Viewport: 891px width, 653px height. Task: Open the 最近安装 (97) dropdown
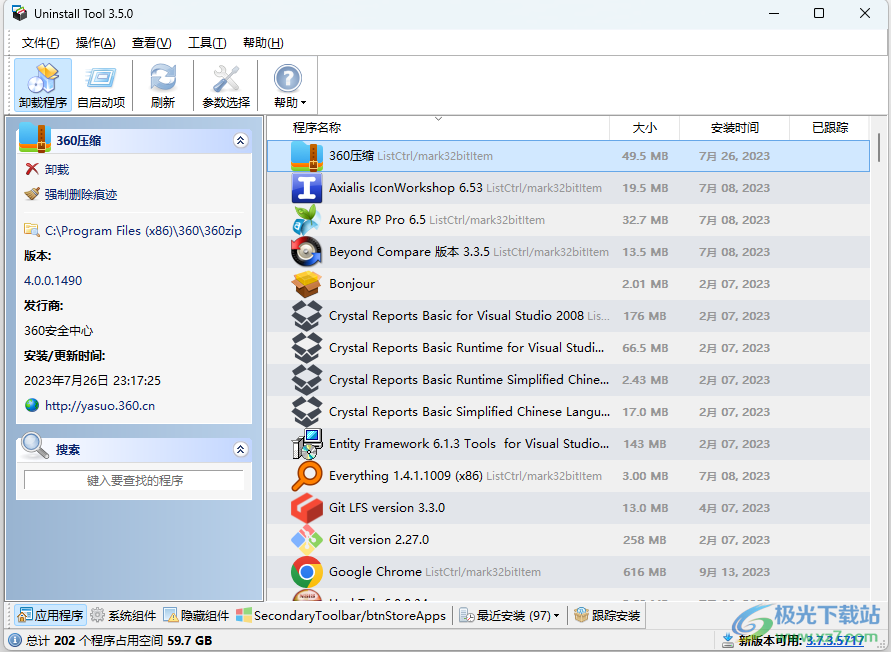pyautogui.click(x=509, y=615)
